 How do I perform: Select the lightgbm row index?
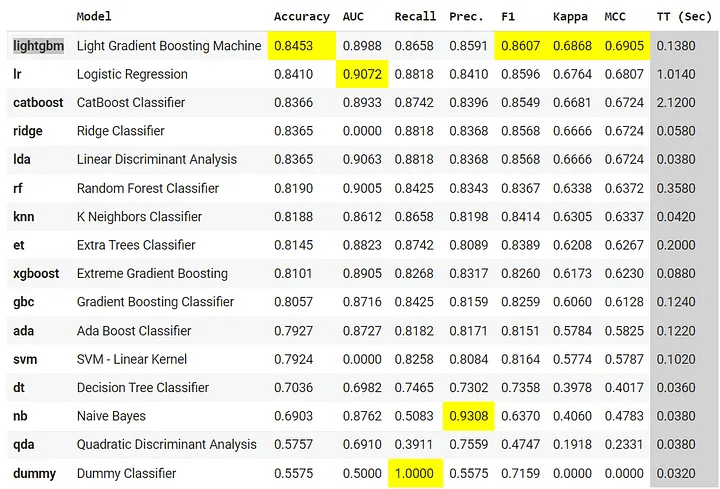point(38,46)
